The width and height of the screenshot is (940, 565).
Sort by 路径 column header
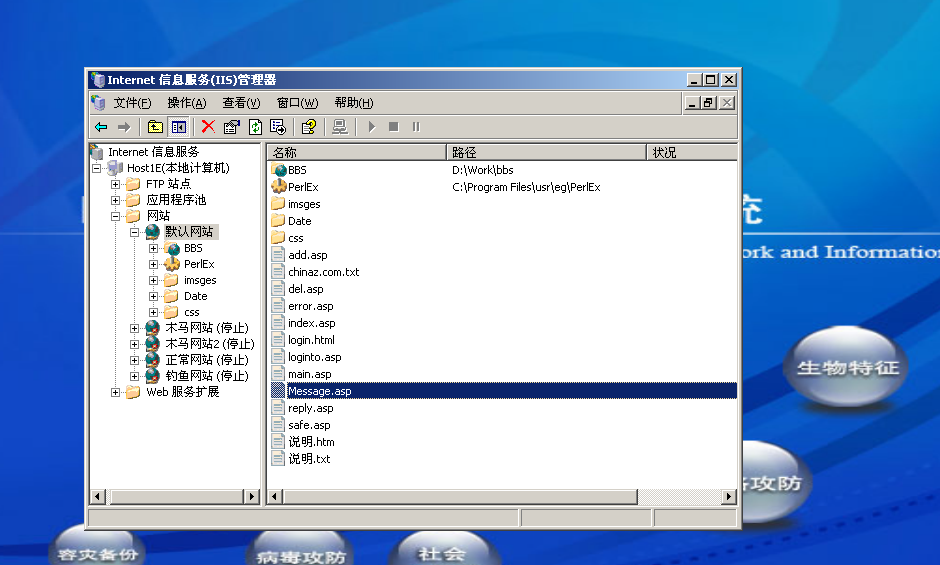546,152
